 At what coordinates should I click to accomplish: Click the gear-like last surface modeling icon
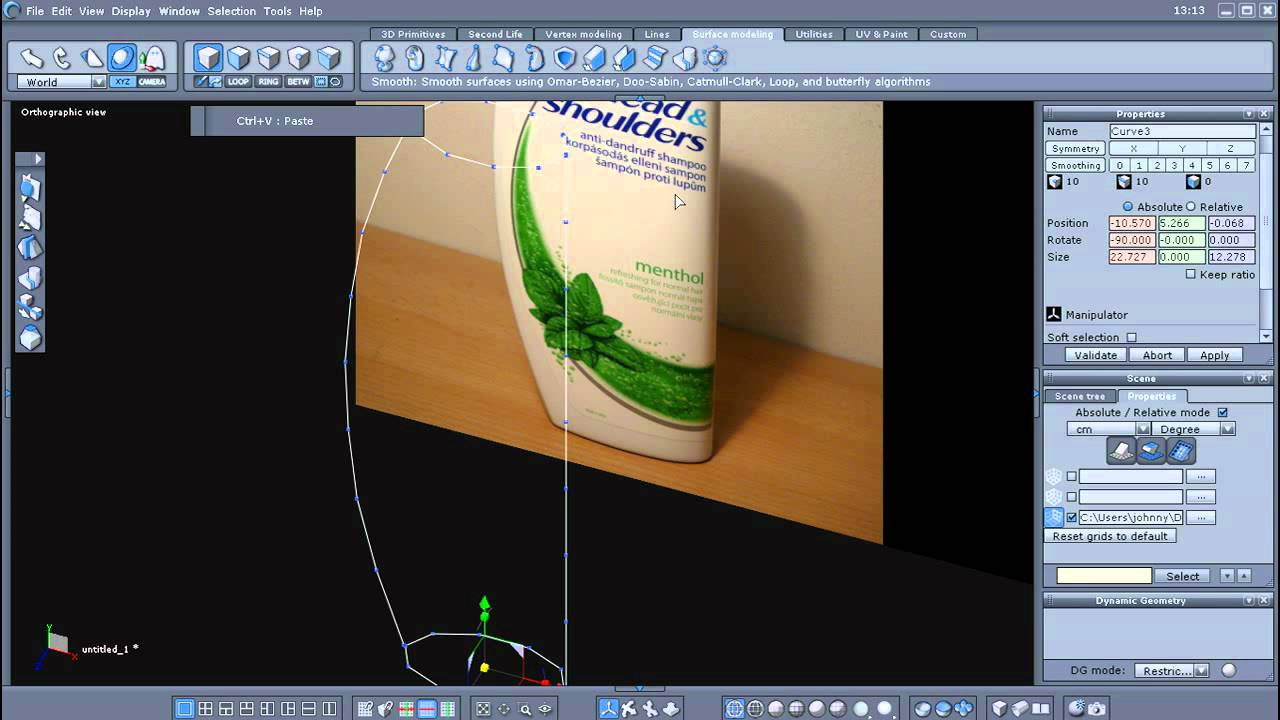coord(716,58)
